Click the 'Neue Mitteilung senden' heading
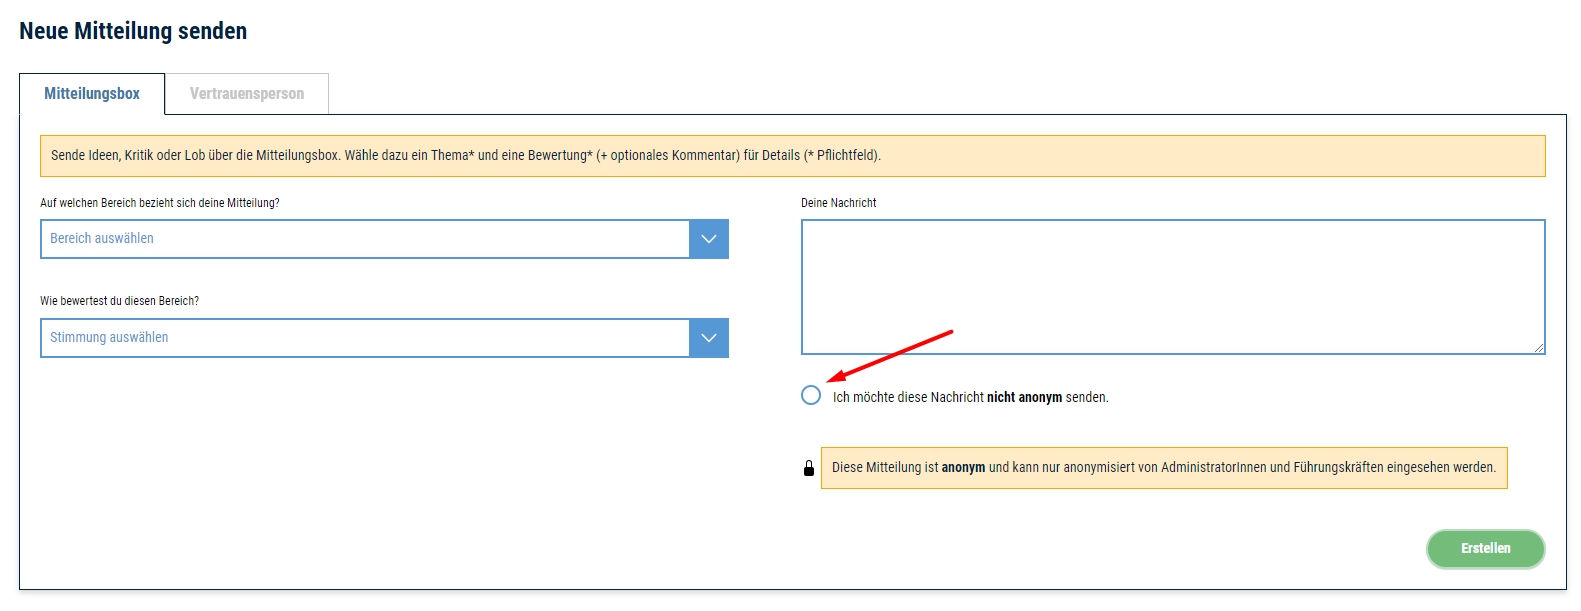Image resolution: width=1581 pixels, height=611 pixels. click(133, 31)
